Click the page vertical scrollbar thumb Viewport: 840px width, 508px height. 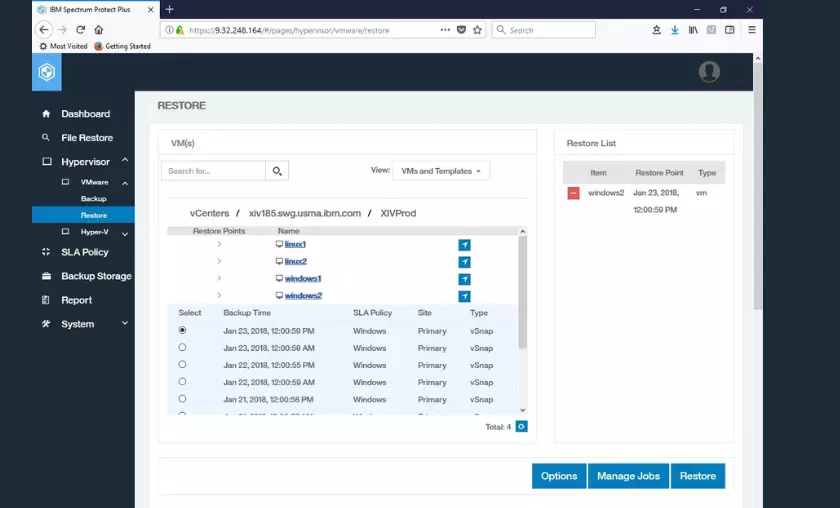point(758,186)
